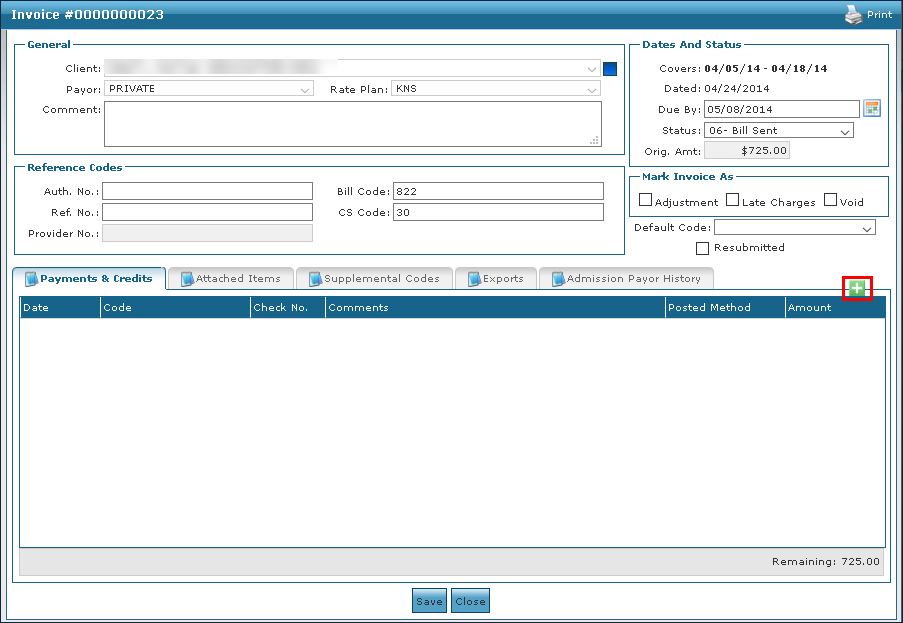Click the Close button

coord(470,601)
